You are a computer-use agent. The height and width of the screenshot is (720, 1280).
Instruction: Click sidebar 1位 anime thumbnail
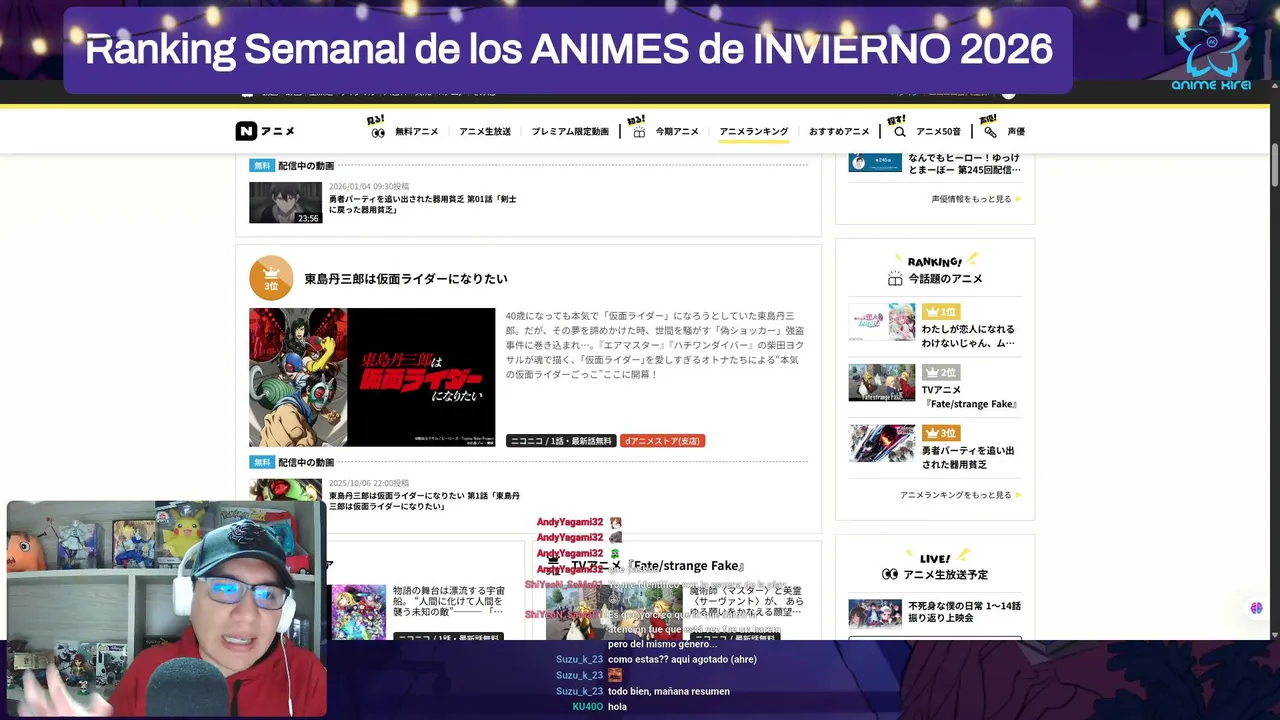(882, 322)
